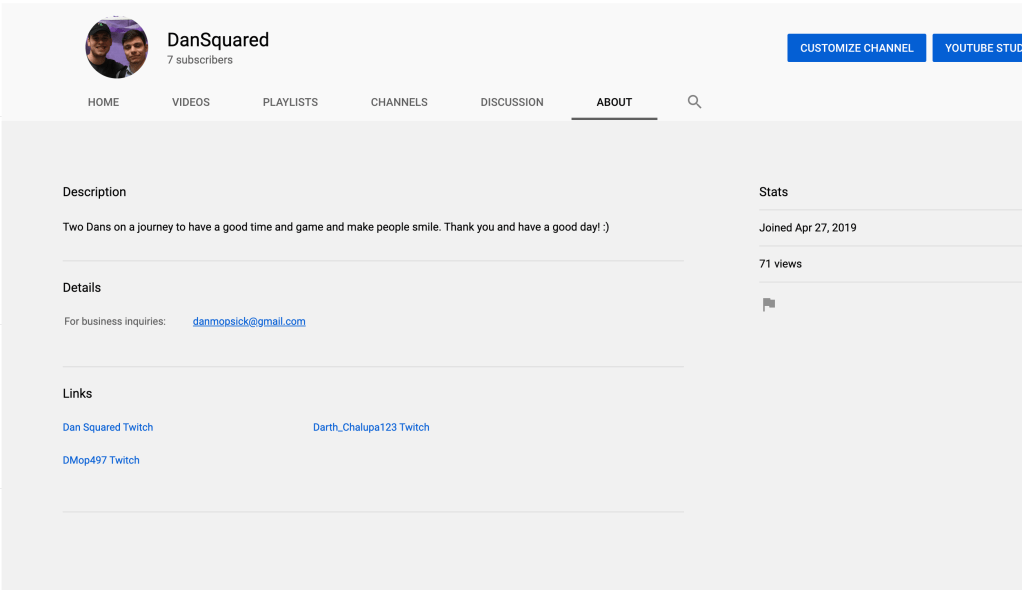Viewport: 1022px width, 590px height.
Task: Click the DanSquared channel avatar picture
Action: coord(117,48)
